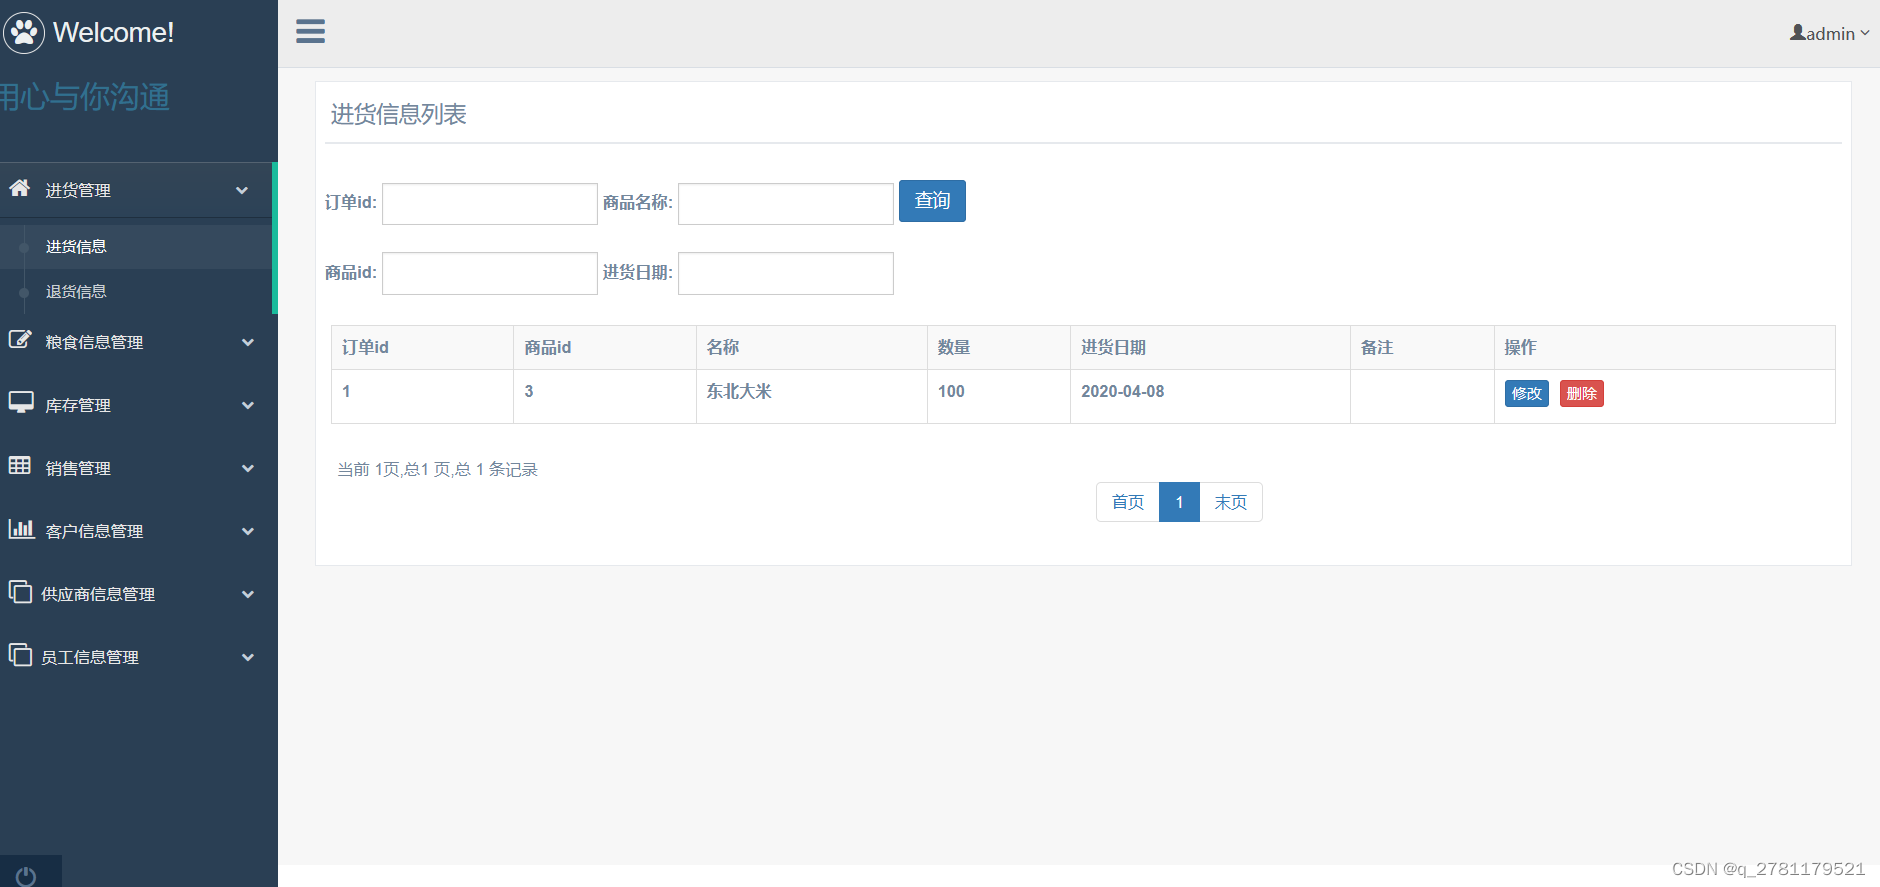Click the 删除 button for 东北大米
The width and height of the screenshot is (1880, 887).
[1581, 393]
